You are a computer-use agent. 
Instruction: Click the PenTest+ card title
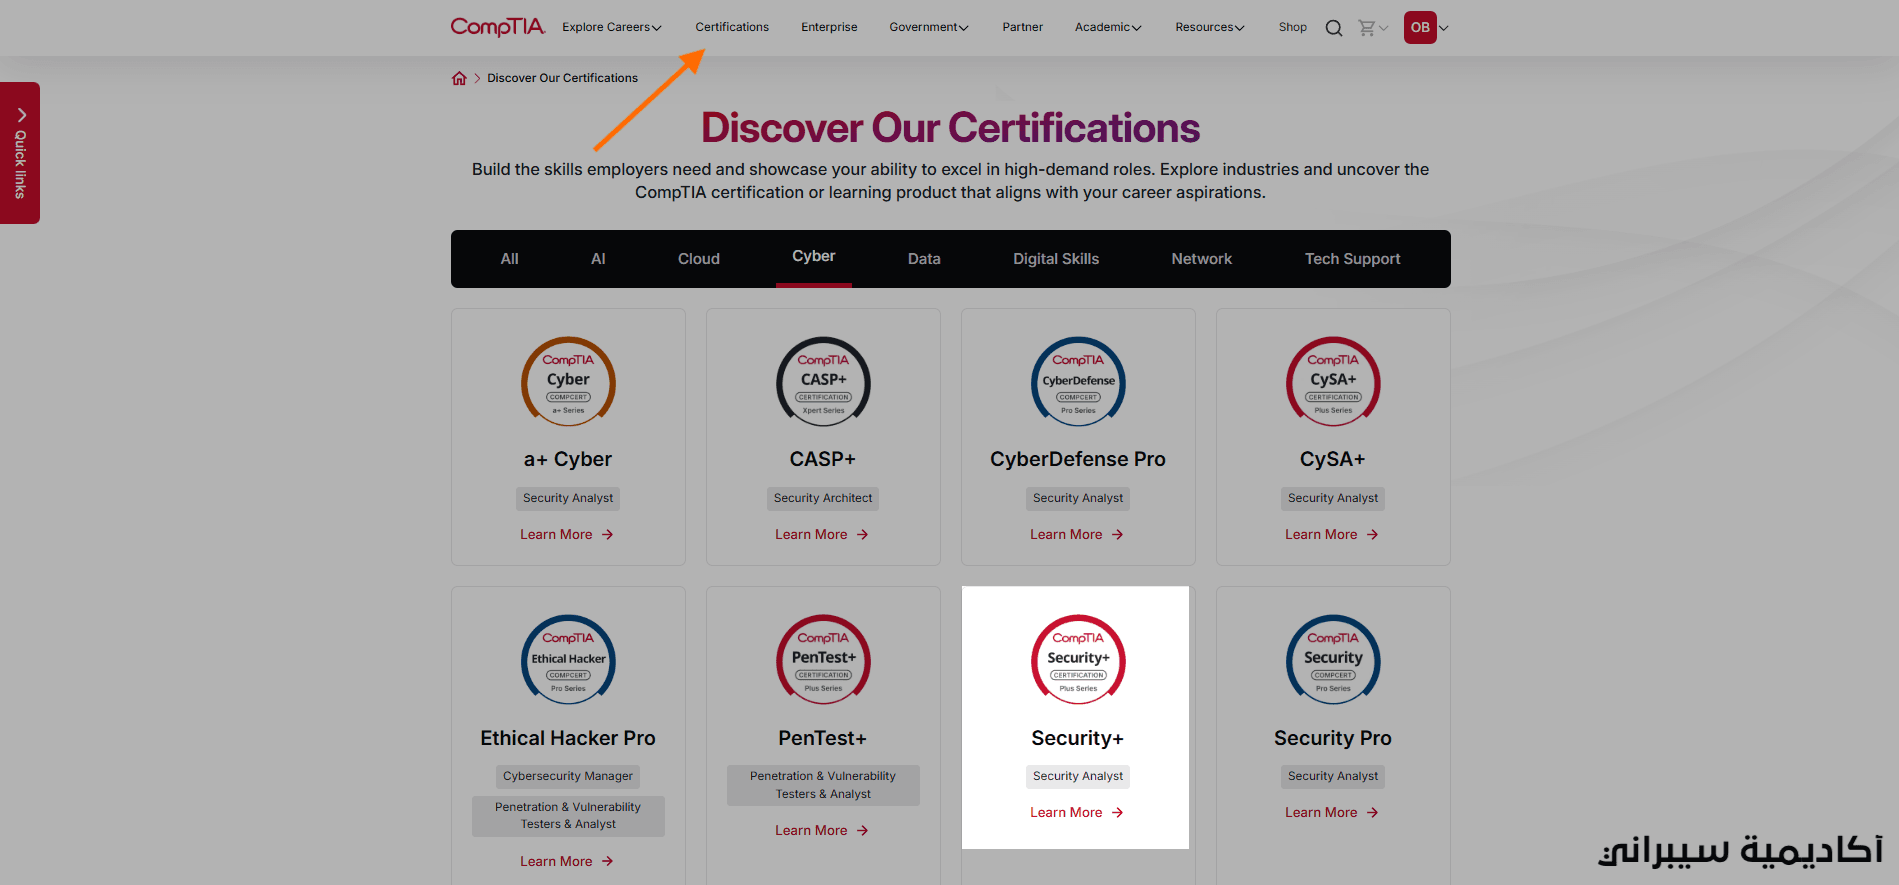point(823,738)
